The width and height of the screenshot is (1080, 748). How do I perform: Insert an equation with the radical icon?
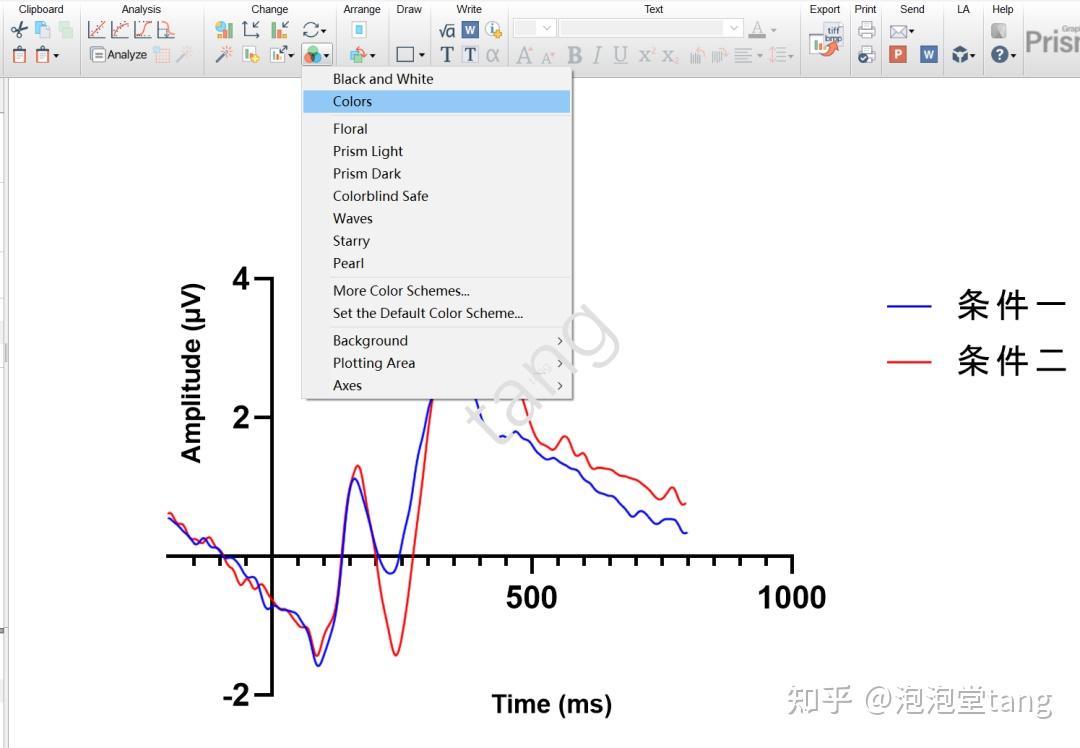[x=447, y=29]
